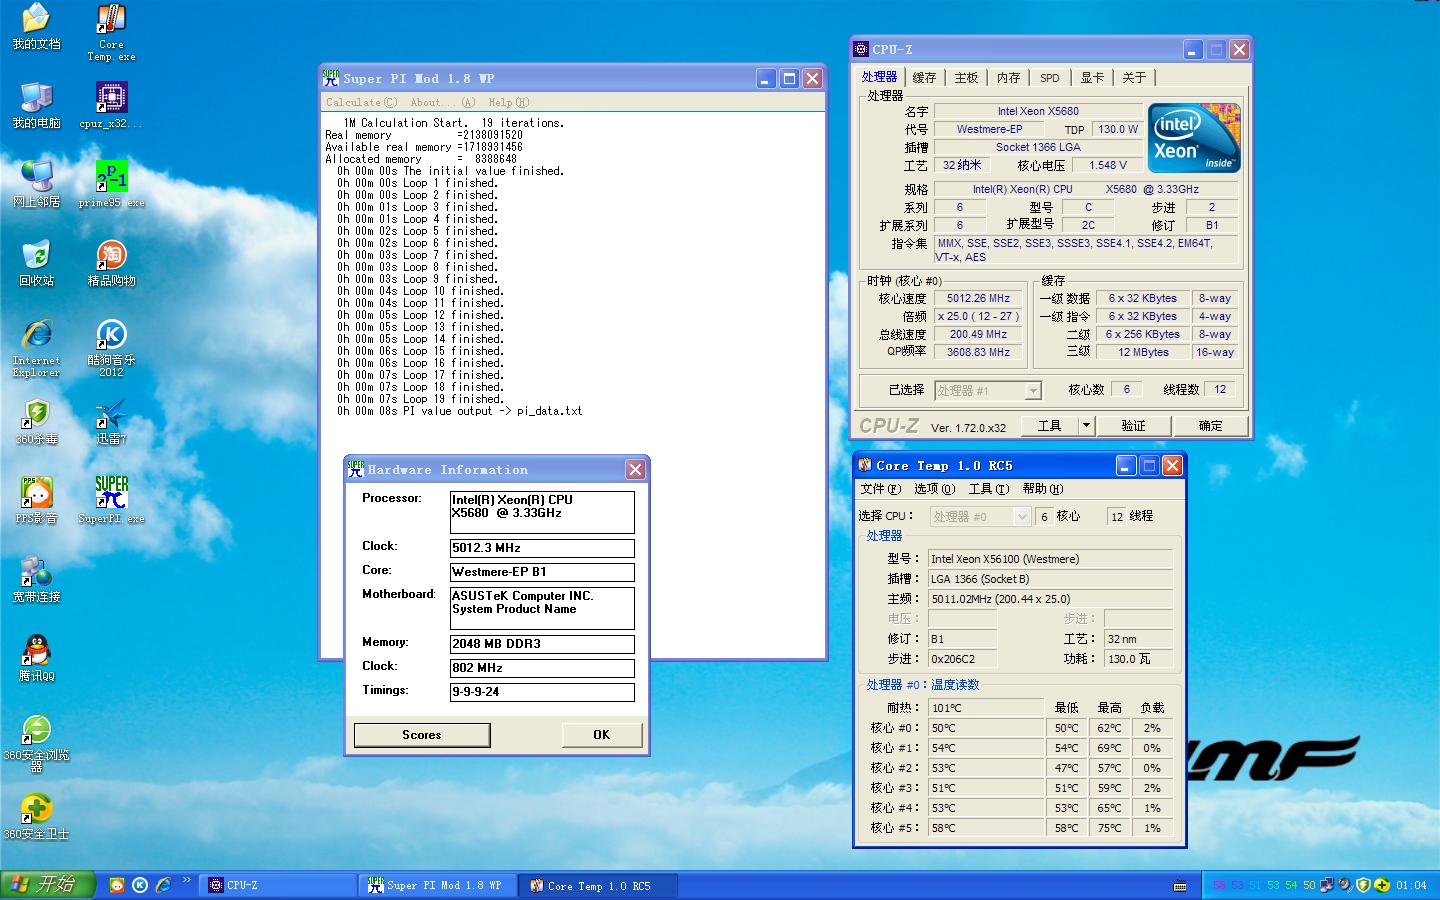Open the 工具(T) menu in Core Temp

coord(988,489)
